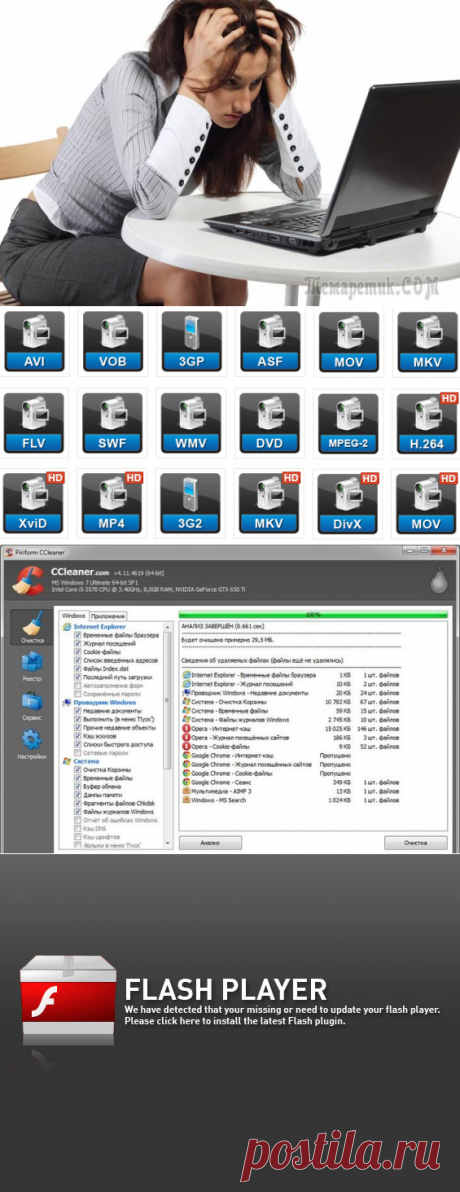Open the Сервис tools section
Viewport: 460px width, 1192px height.
pos(32,706)
